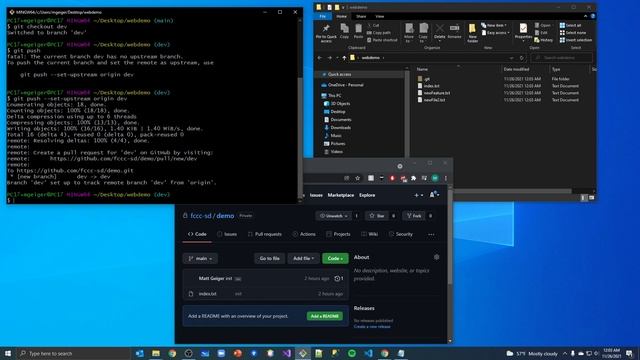The image size is (640, 360).
Task: Click Cut in the Clipboard group
Action: [373, 25]
